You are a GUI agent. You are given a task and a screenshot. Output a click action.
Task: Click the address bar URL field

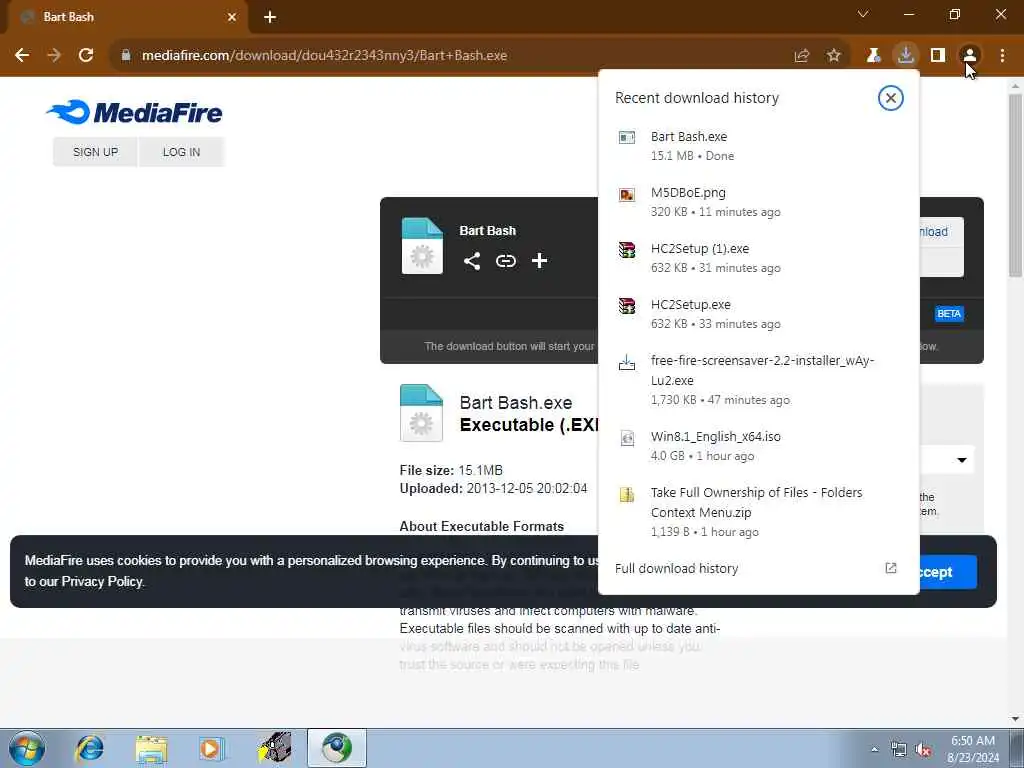tap(451, 56)
